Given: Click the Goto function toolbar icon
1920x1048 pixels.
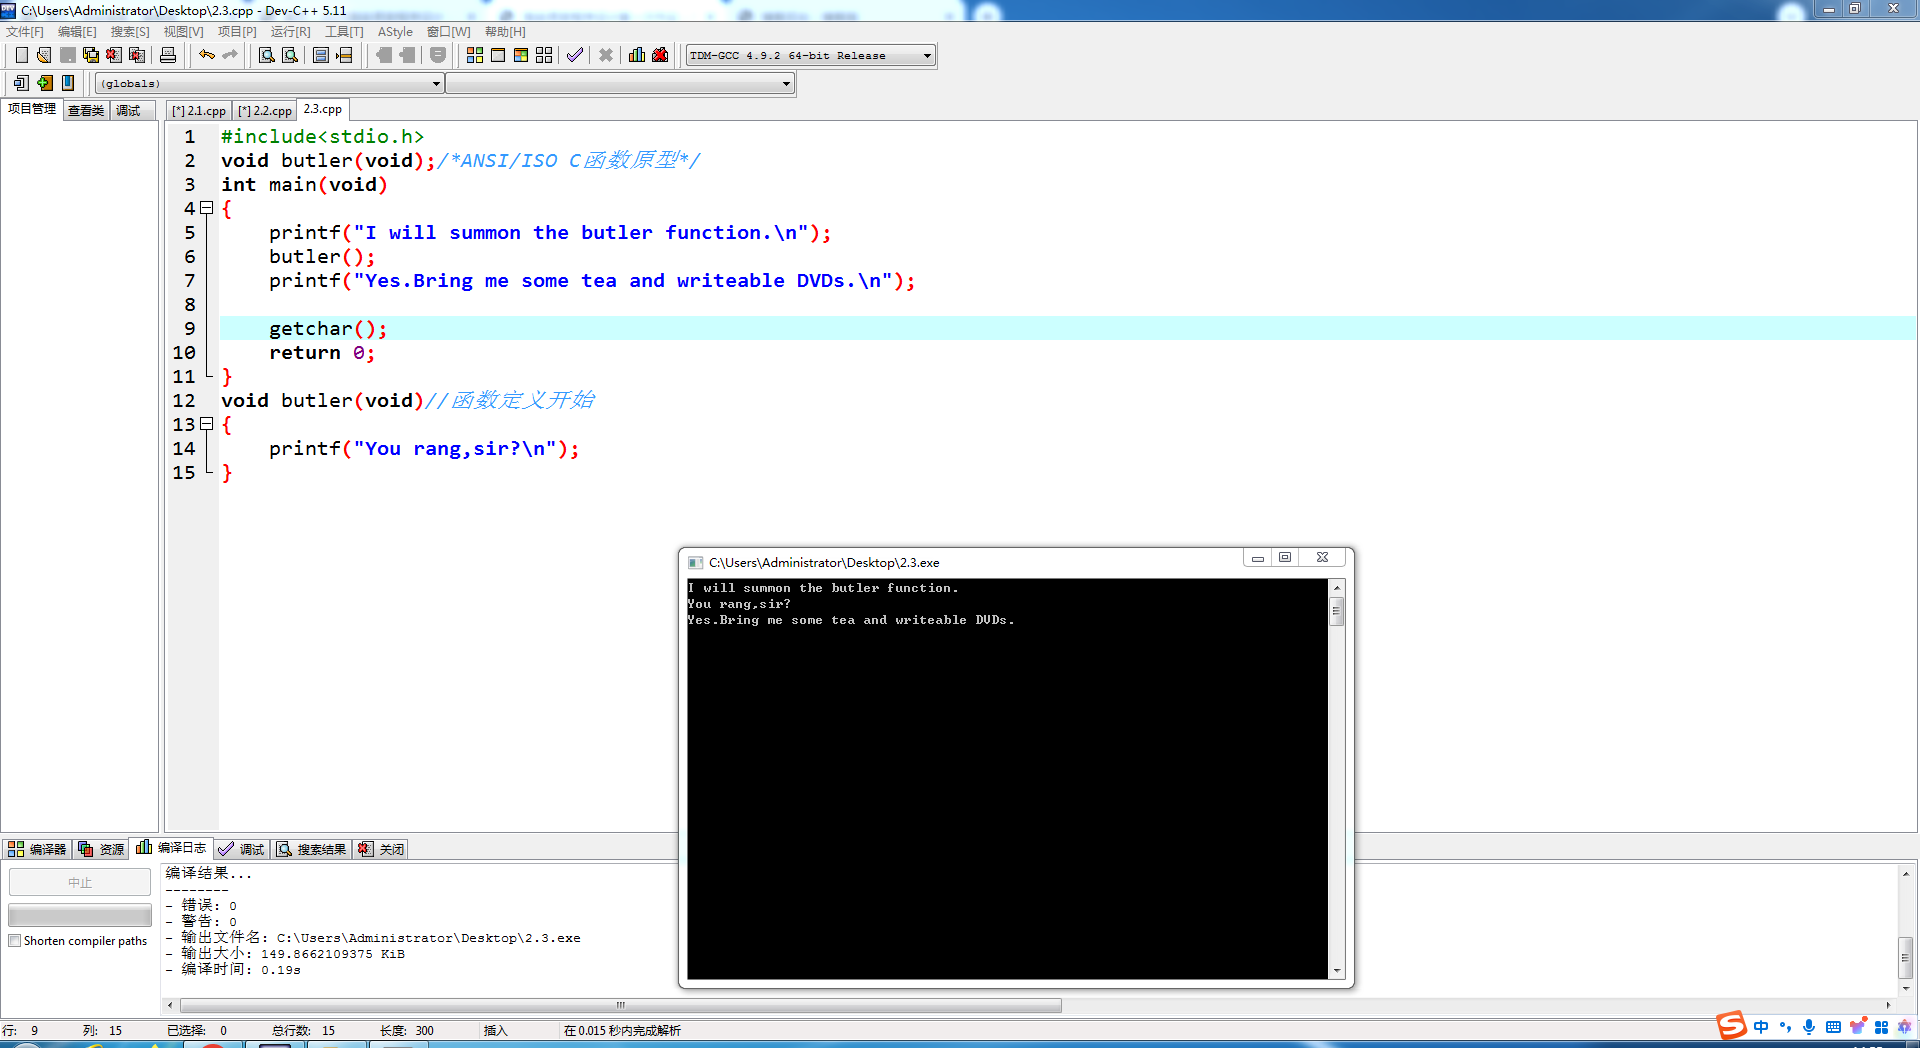Looking at the screenshot, I should 321,55.
